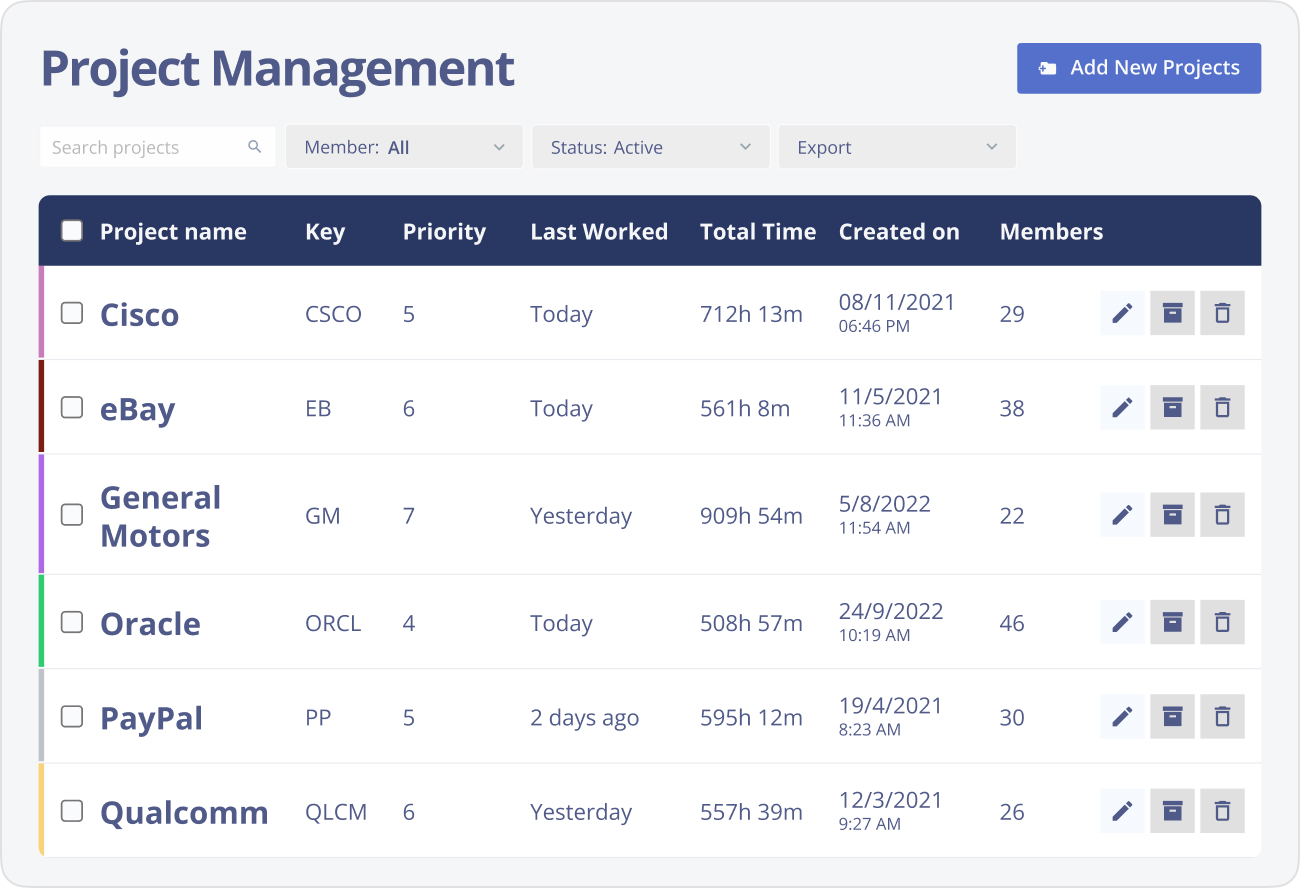
Task: Select all projects using the header checkbox
Action: point(71,230)
